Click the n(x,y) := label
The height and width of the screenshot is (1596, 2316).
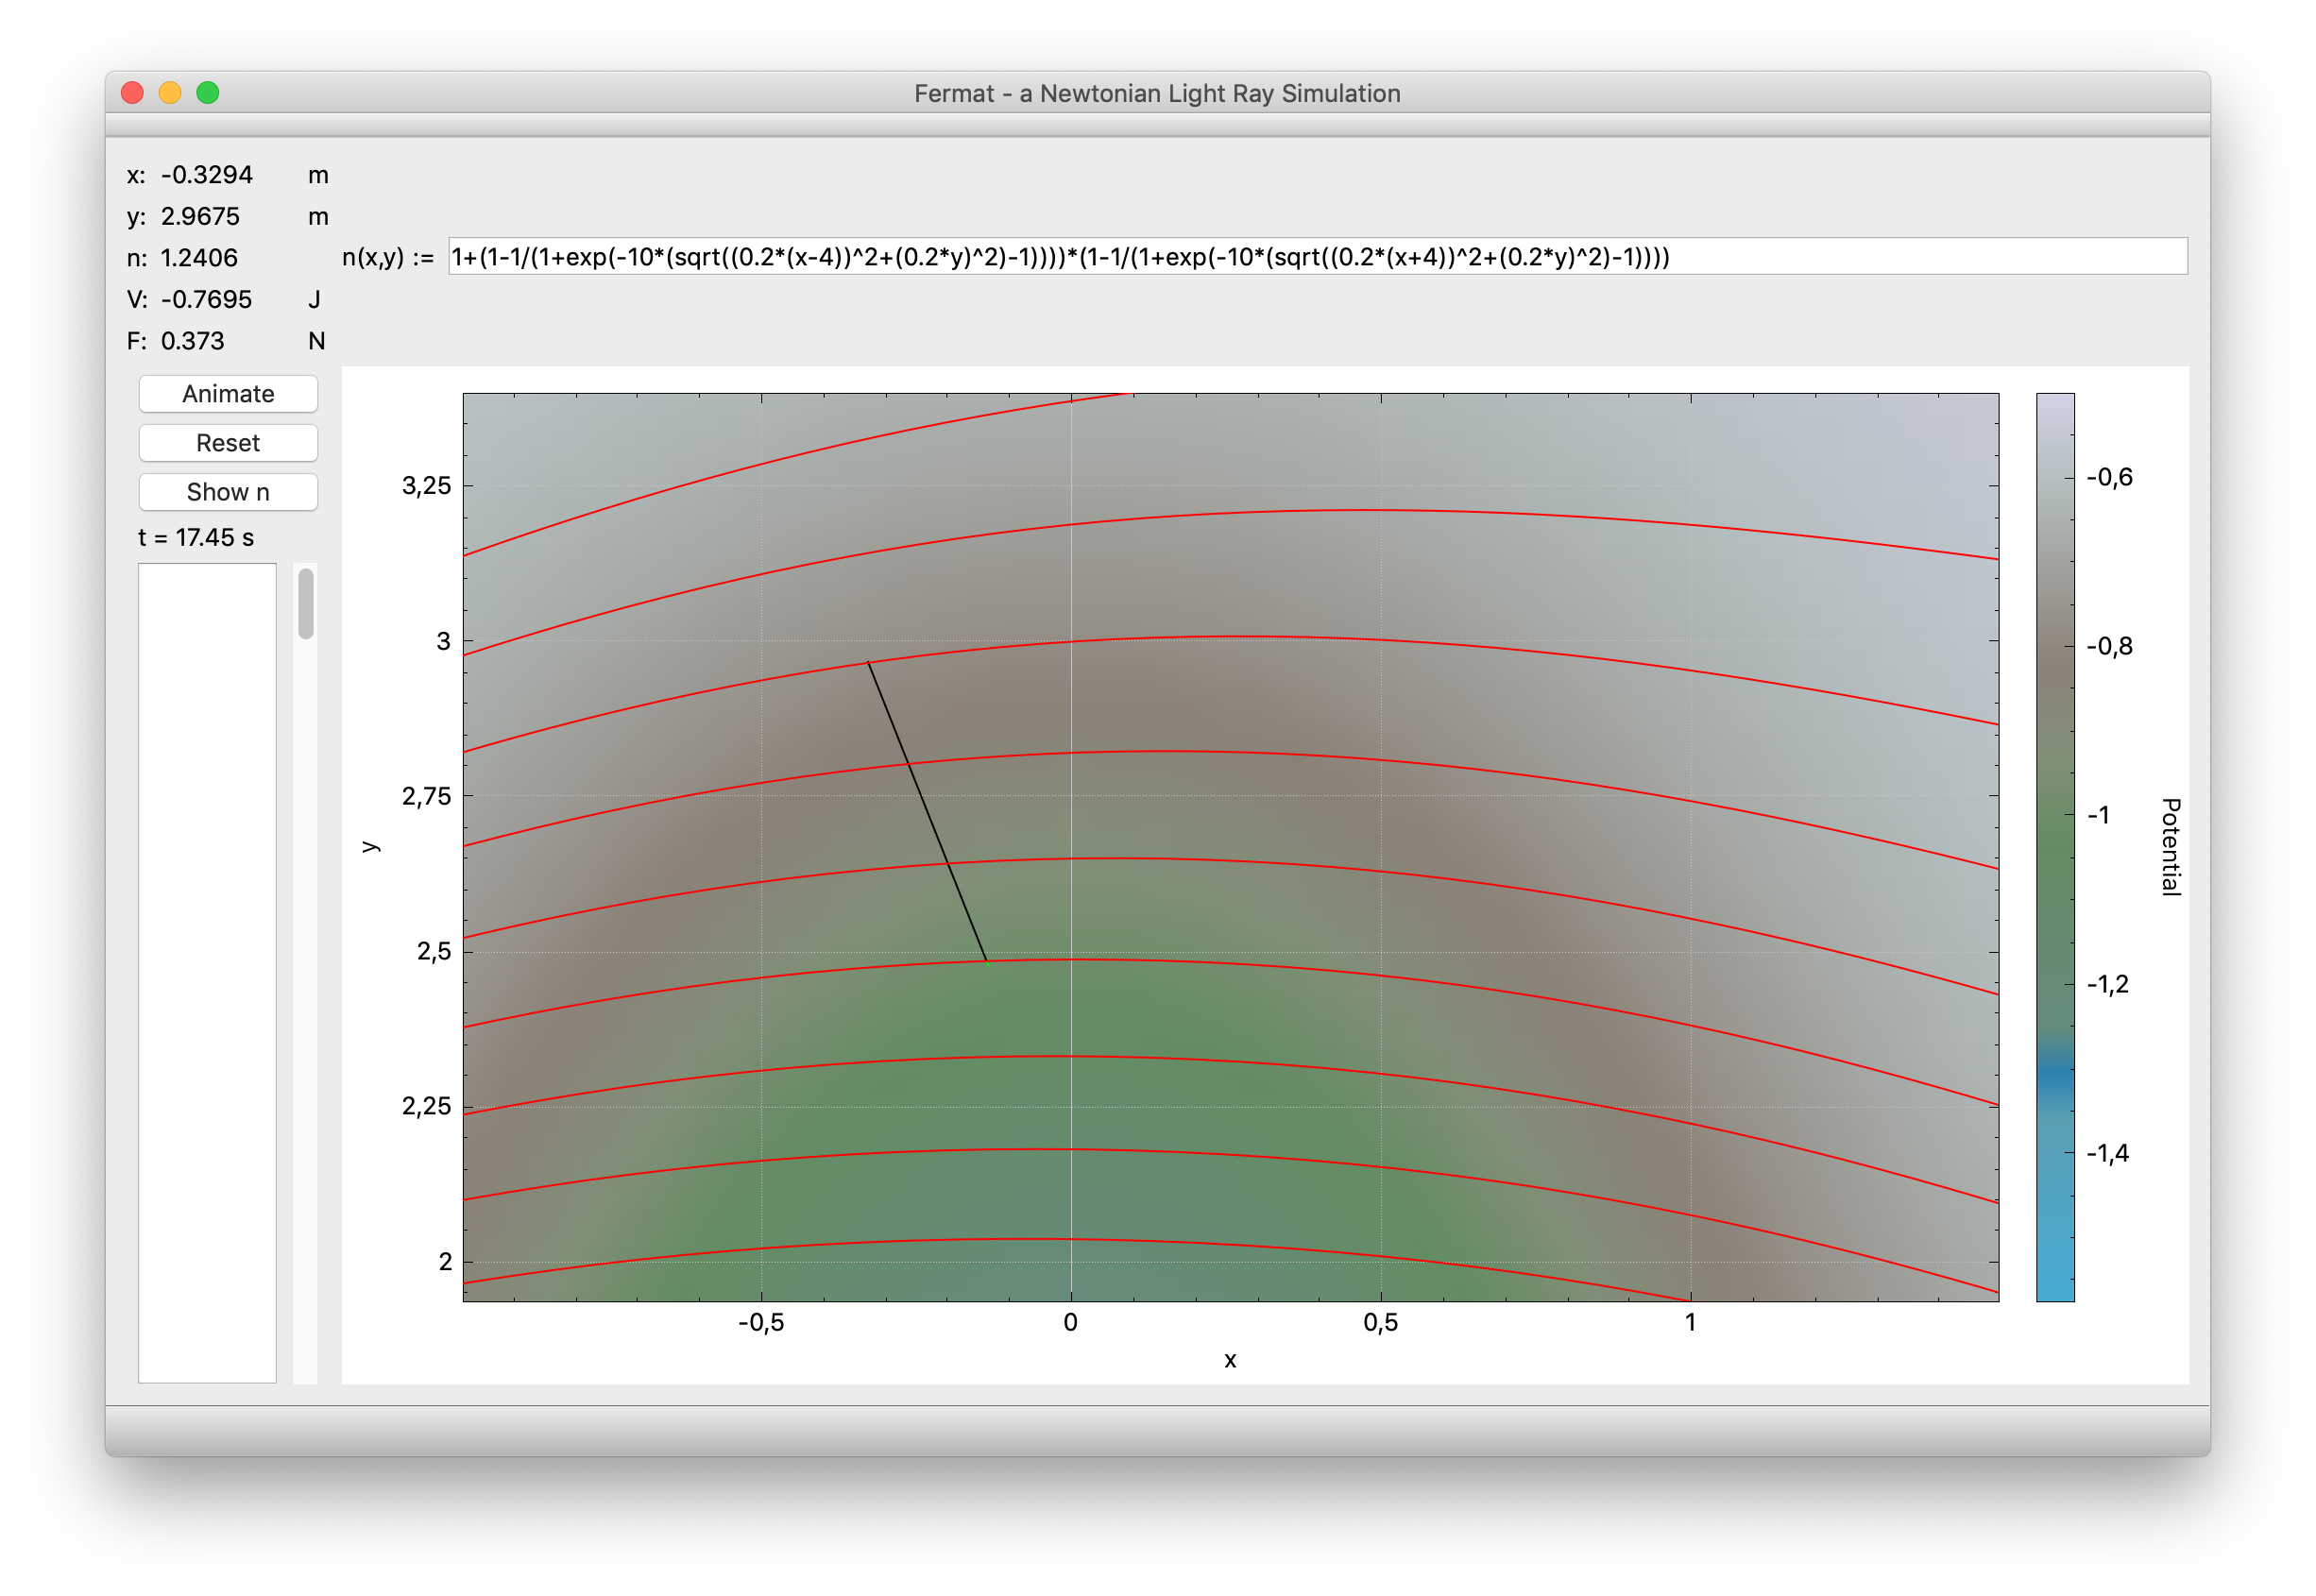point(388,258)
